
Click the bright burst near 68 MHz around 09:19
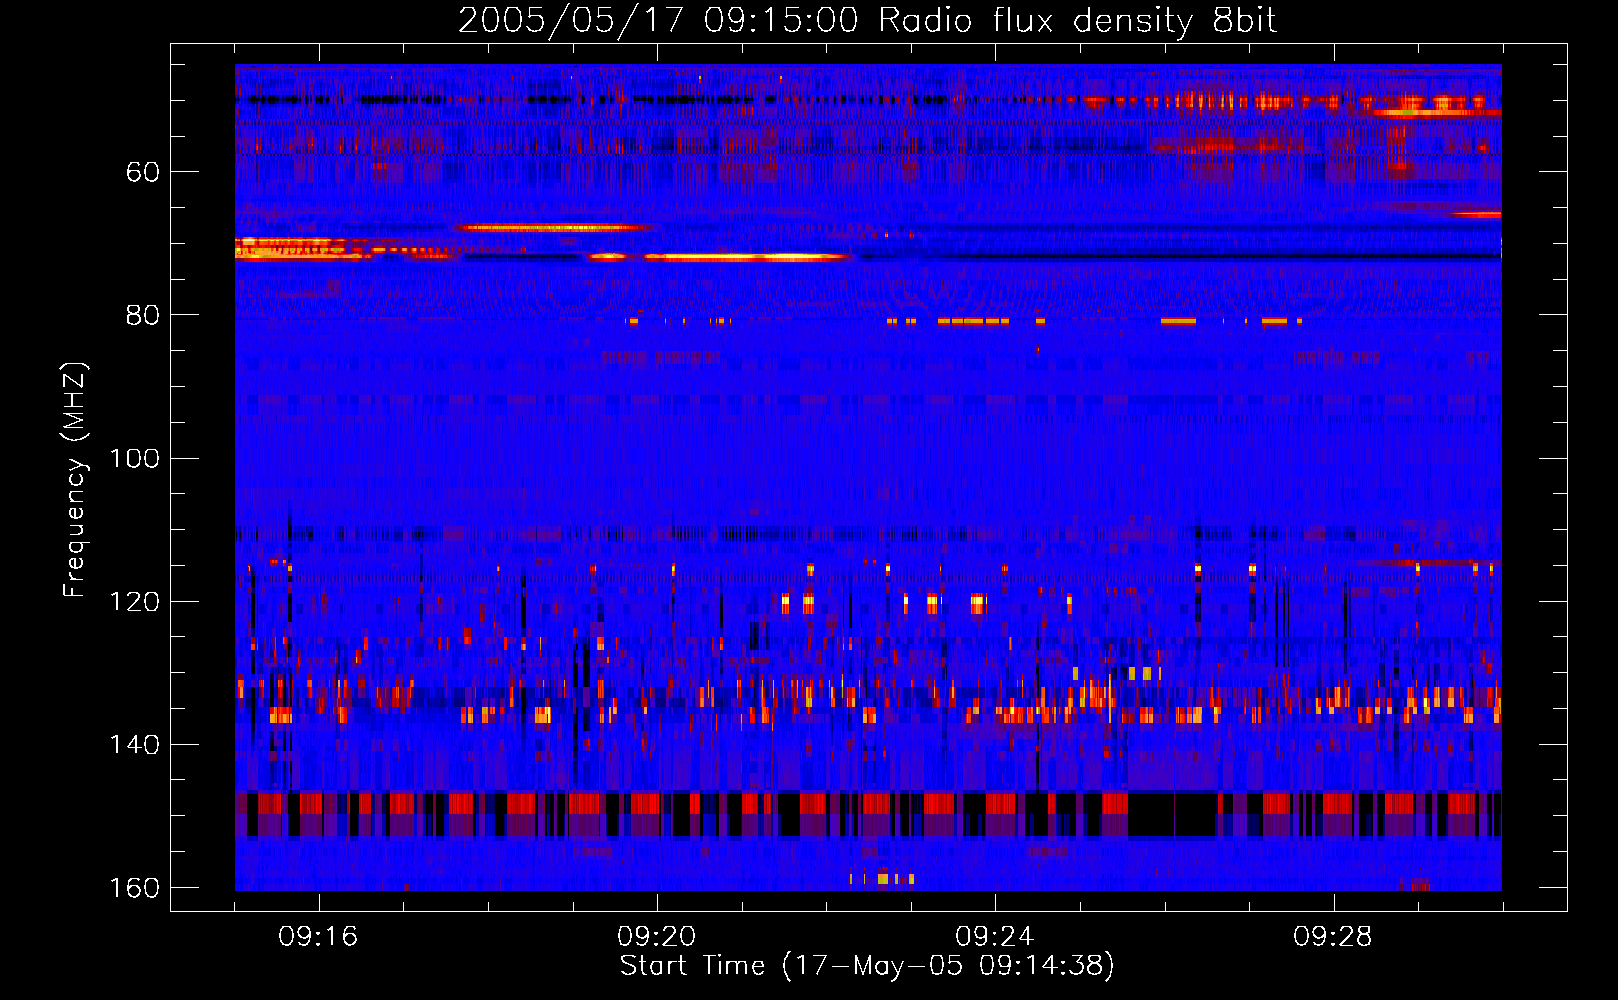click(553, 228)
